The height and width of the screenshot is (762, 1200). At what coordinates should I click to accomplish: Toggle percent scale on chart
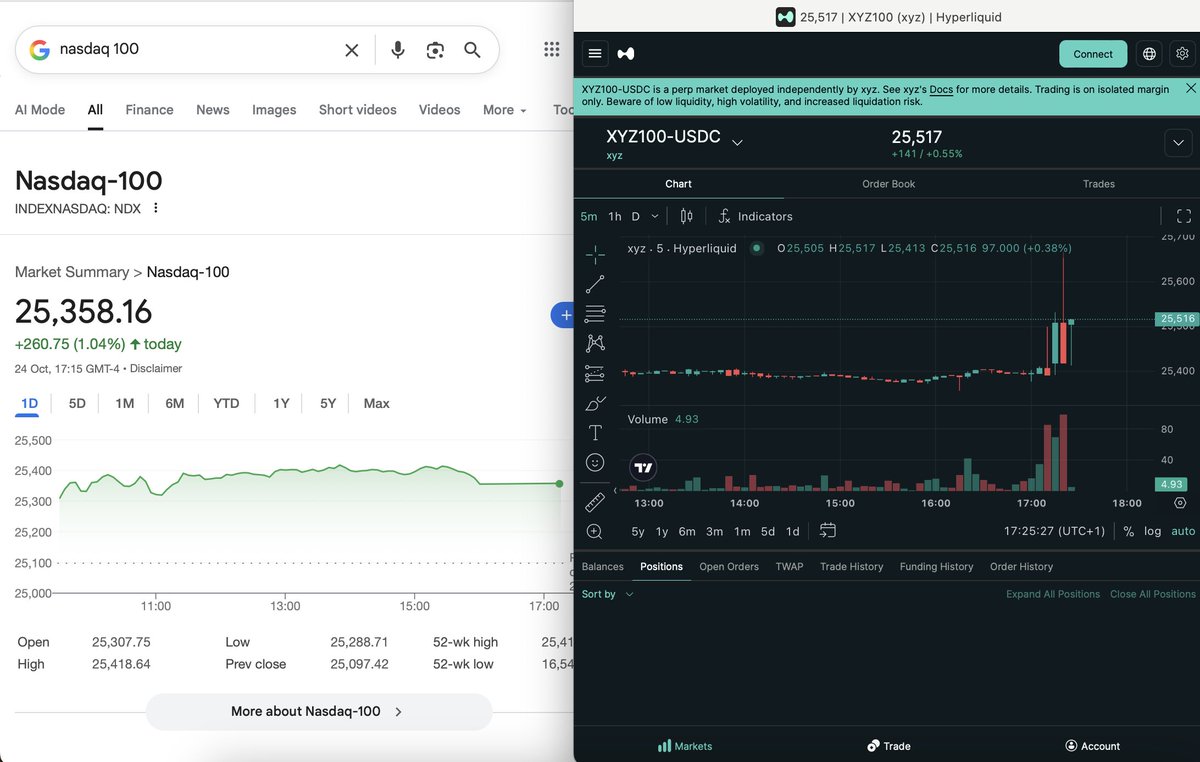coord(1129,532)
